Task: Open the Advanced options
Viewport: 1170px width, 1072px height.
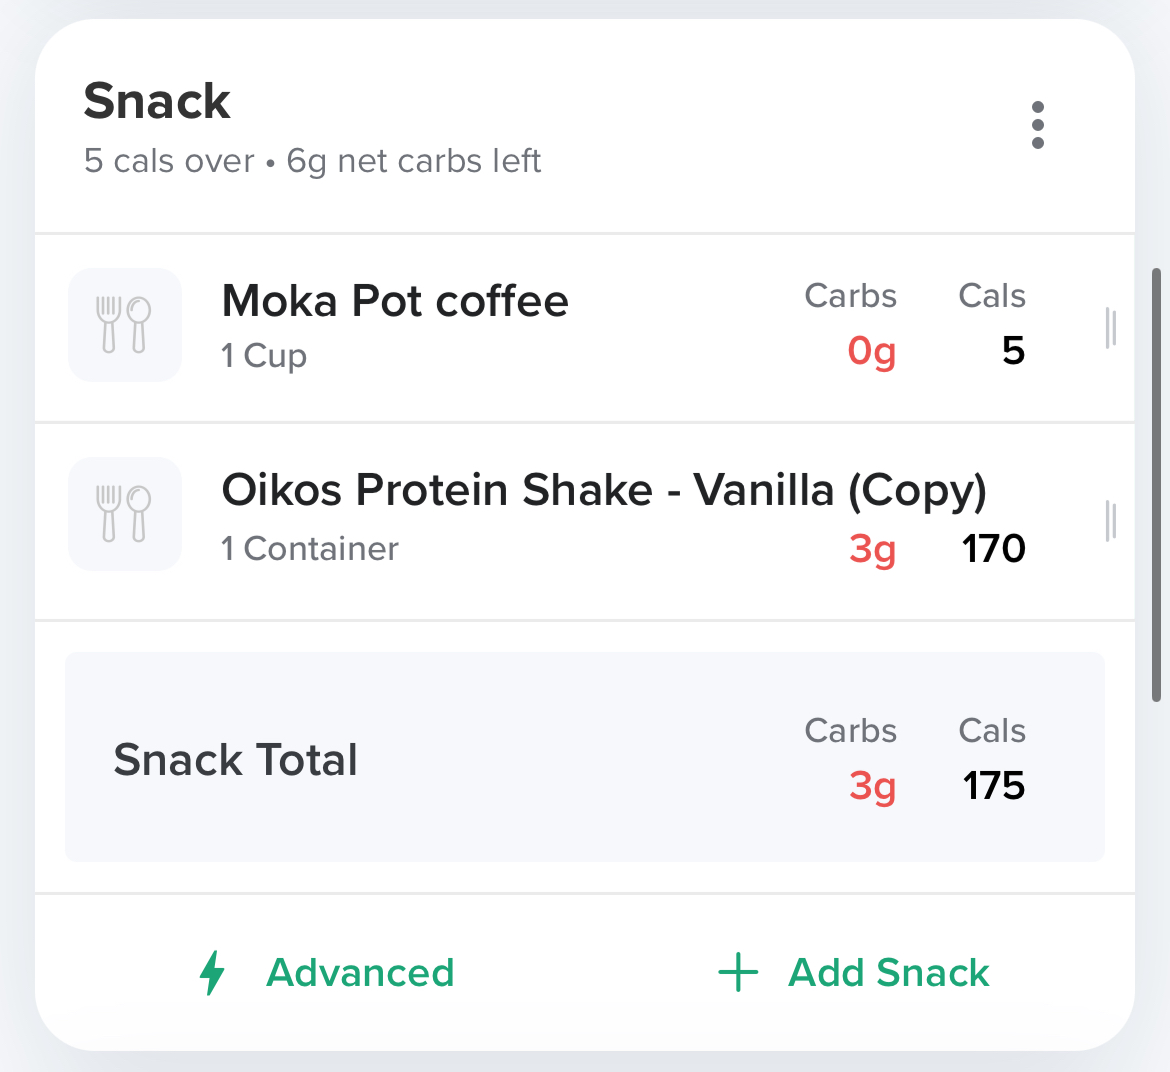Action: click(360, 972)
